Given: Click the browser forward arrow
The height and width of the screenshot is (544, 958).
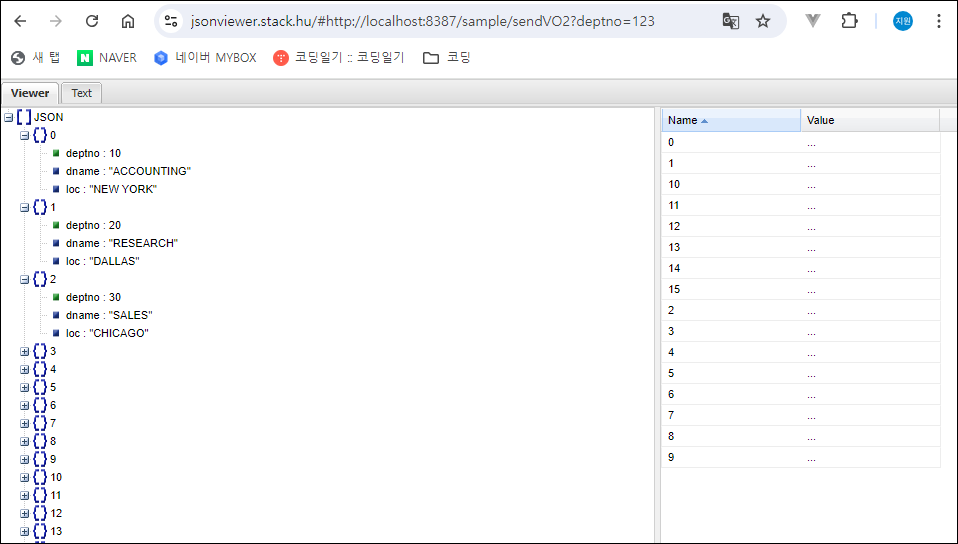Looking at the screenshot, I should 56,21.
